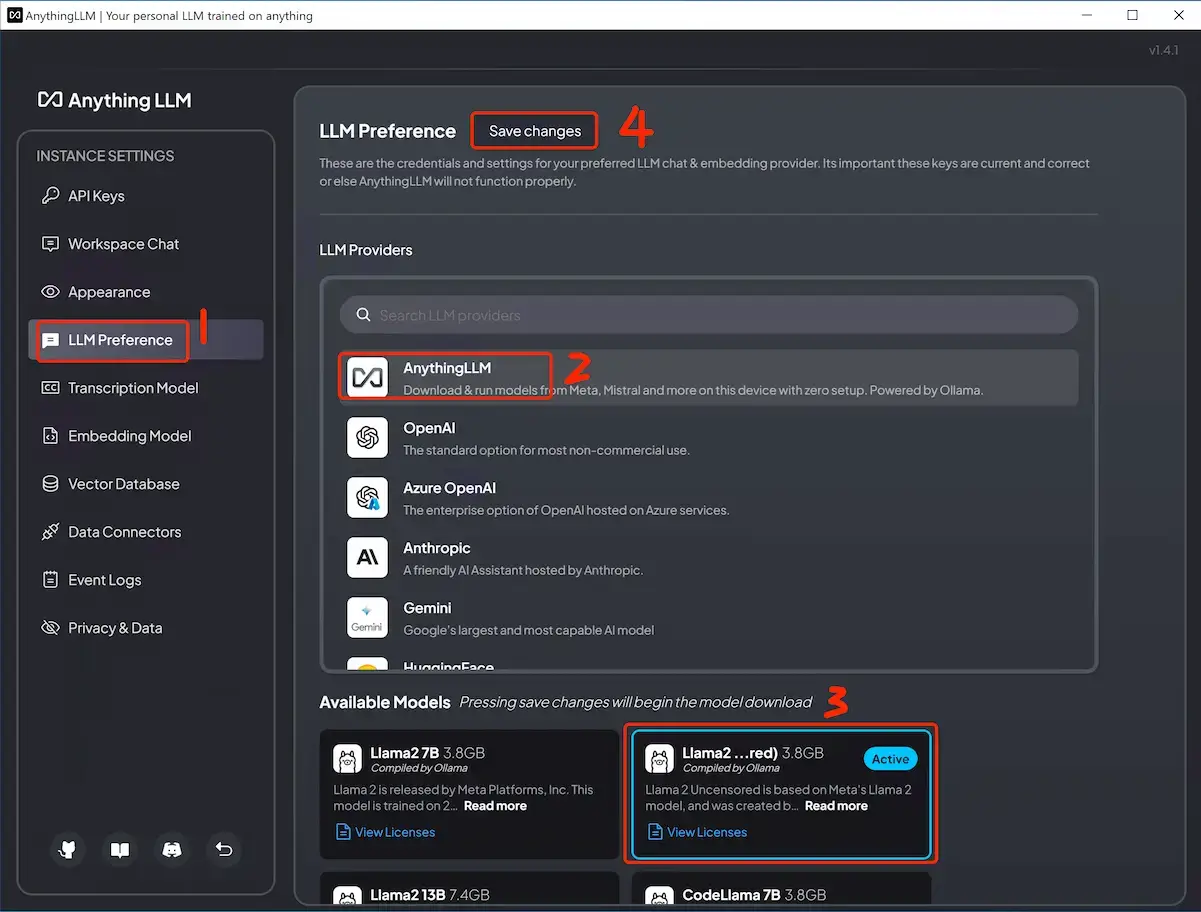Open the Vector Database settings page

point(123,484)
